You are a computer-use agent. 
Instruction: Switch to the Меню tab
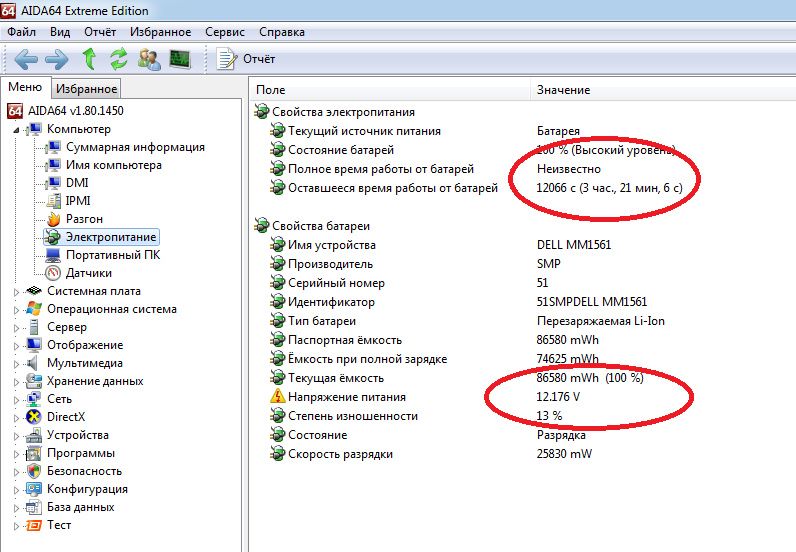(x=25, y=87)
